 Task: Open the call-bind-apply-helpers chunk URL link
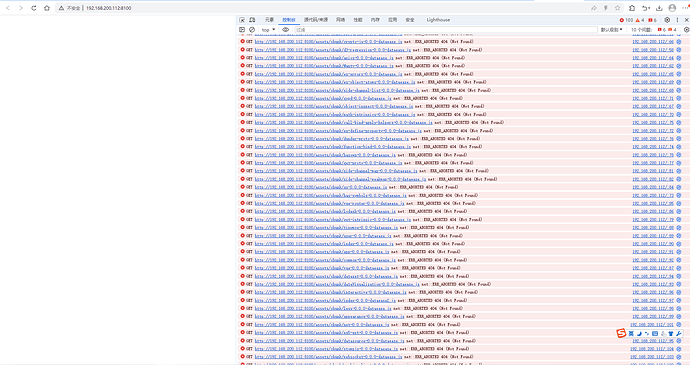(344, 122)
